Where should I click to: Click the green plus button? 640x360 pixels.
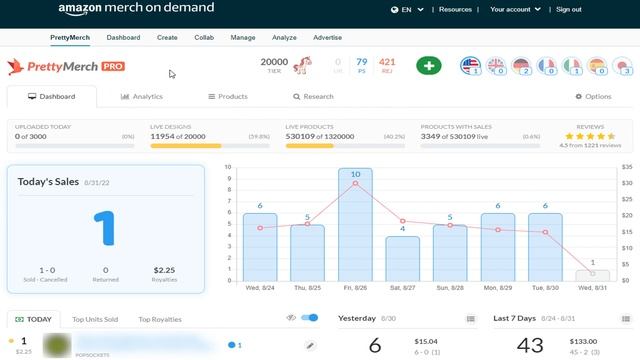click(x=429, y=66)
